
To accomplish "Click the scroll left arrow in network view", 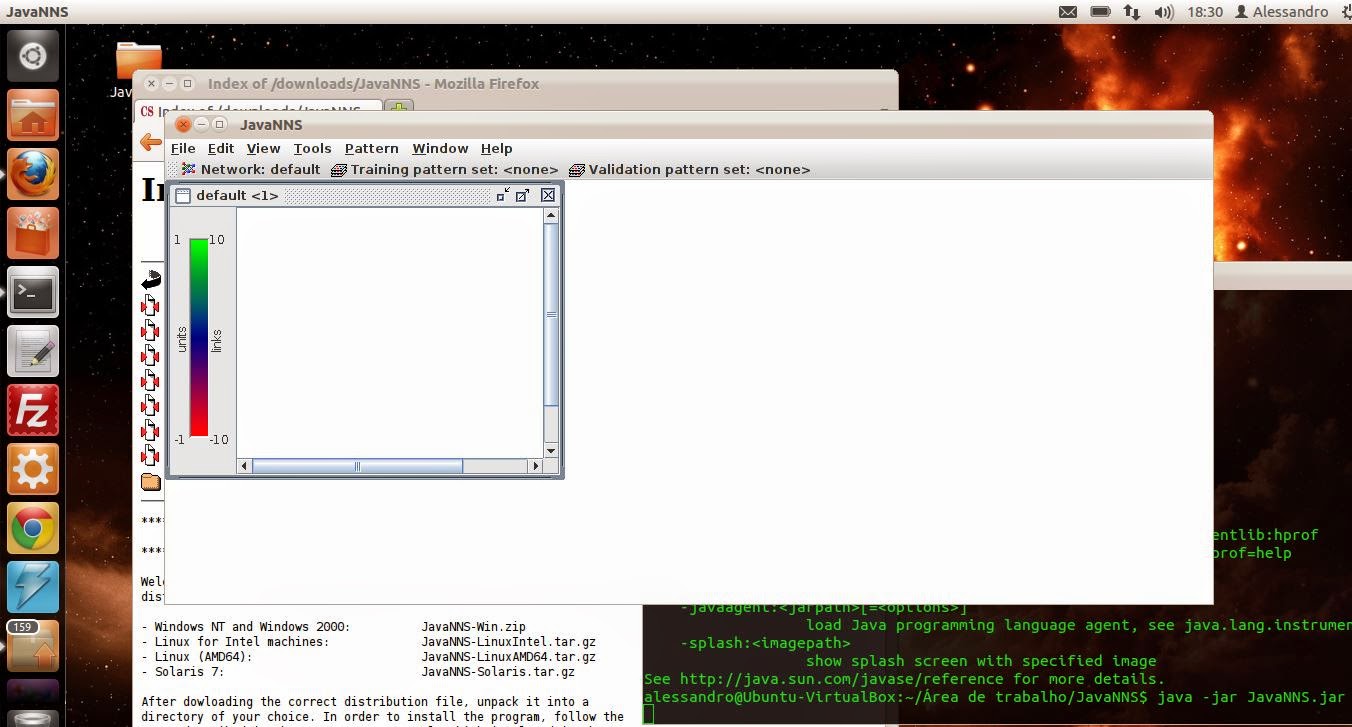I will click(244, 466).
